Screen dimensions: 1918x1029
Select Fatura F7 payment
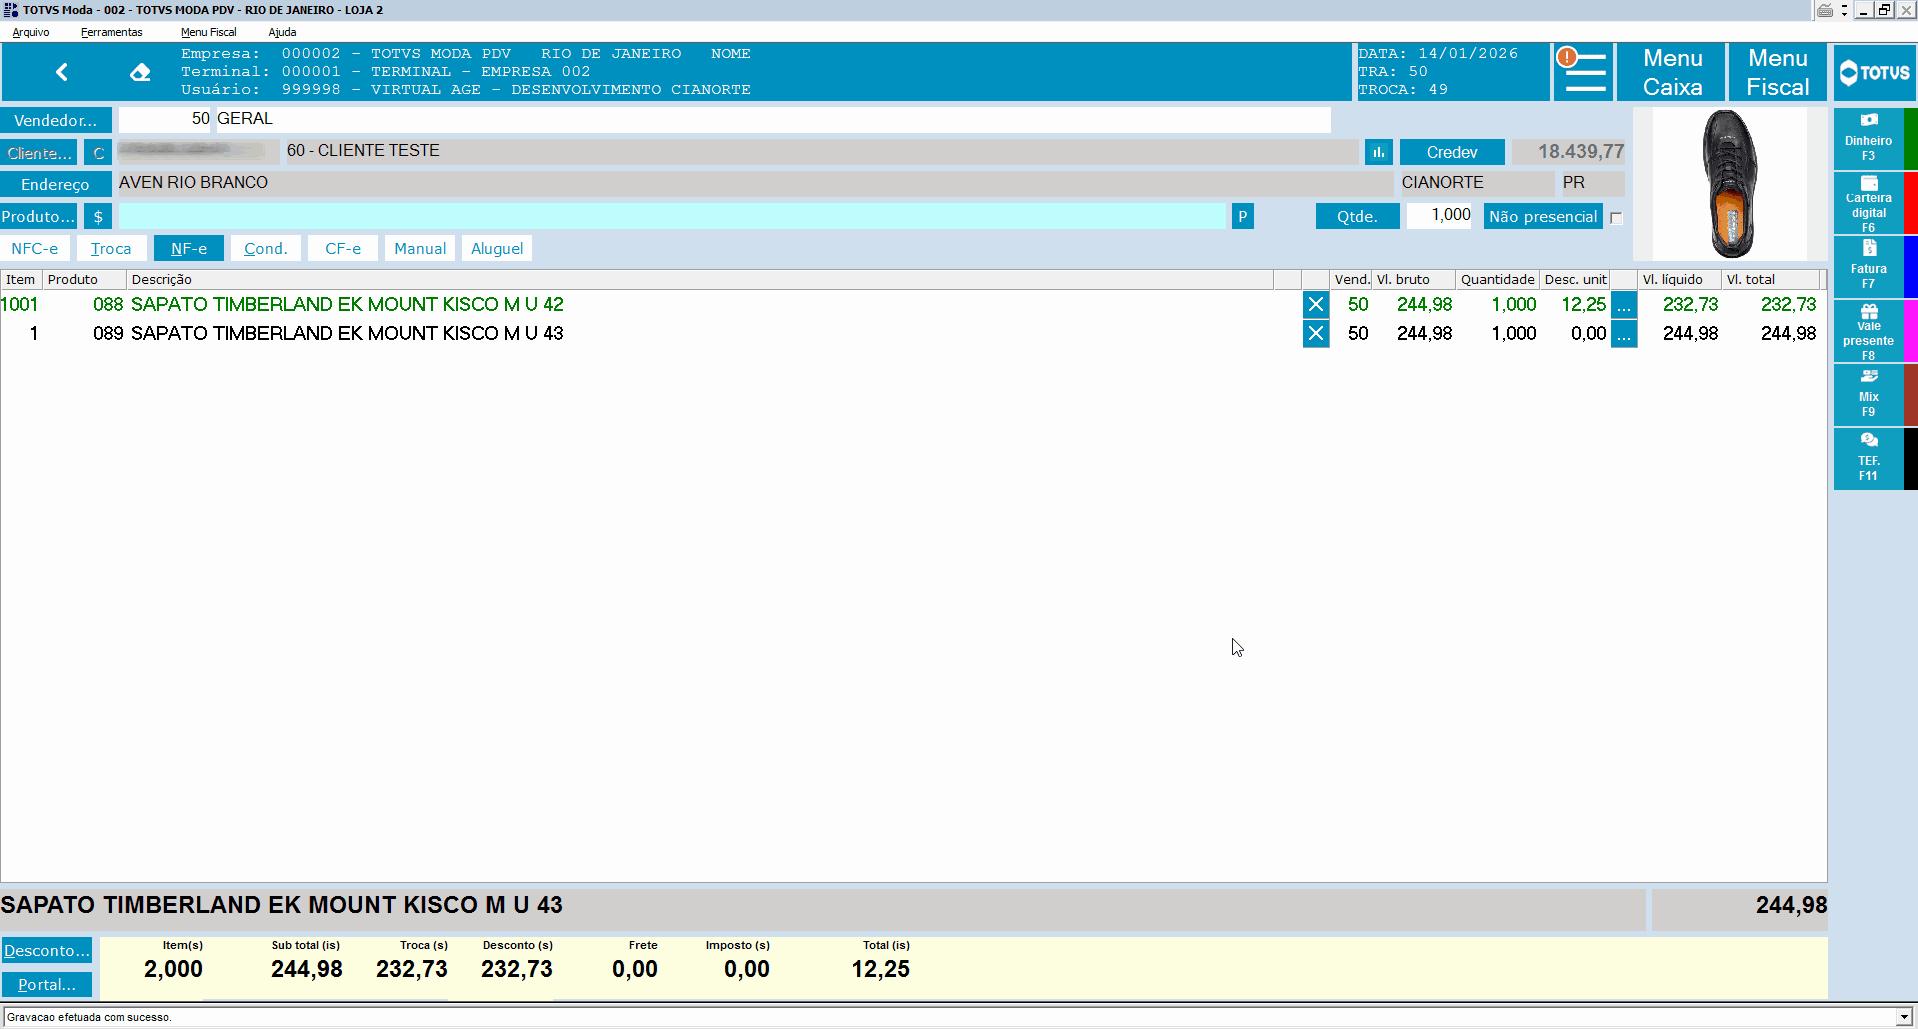tap(1868, 267)
